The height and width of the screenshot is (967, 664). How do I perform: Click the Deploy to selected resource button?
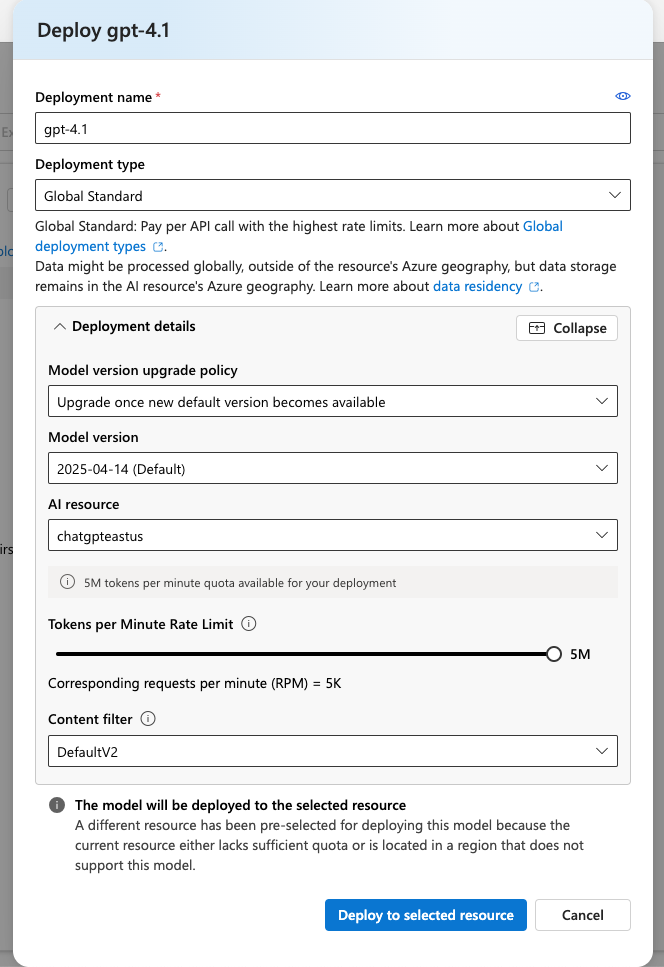(426, 915)
